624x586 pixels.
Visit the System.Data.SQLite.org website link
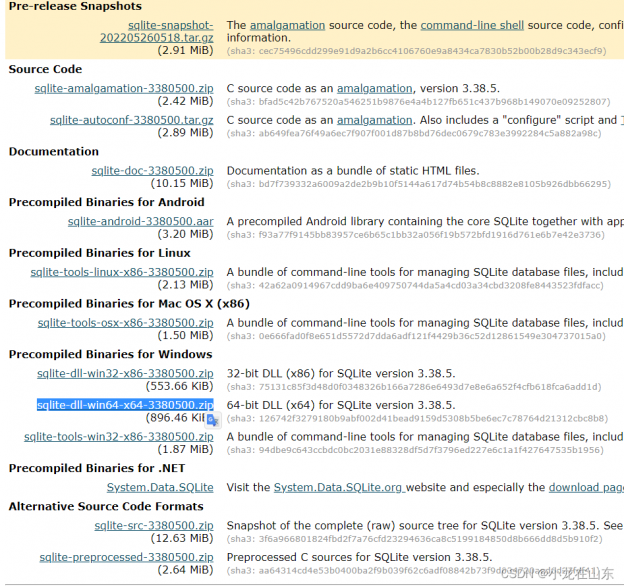[x=338, y=488]
